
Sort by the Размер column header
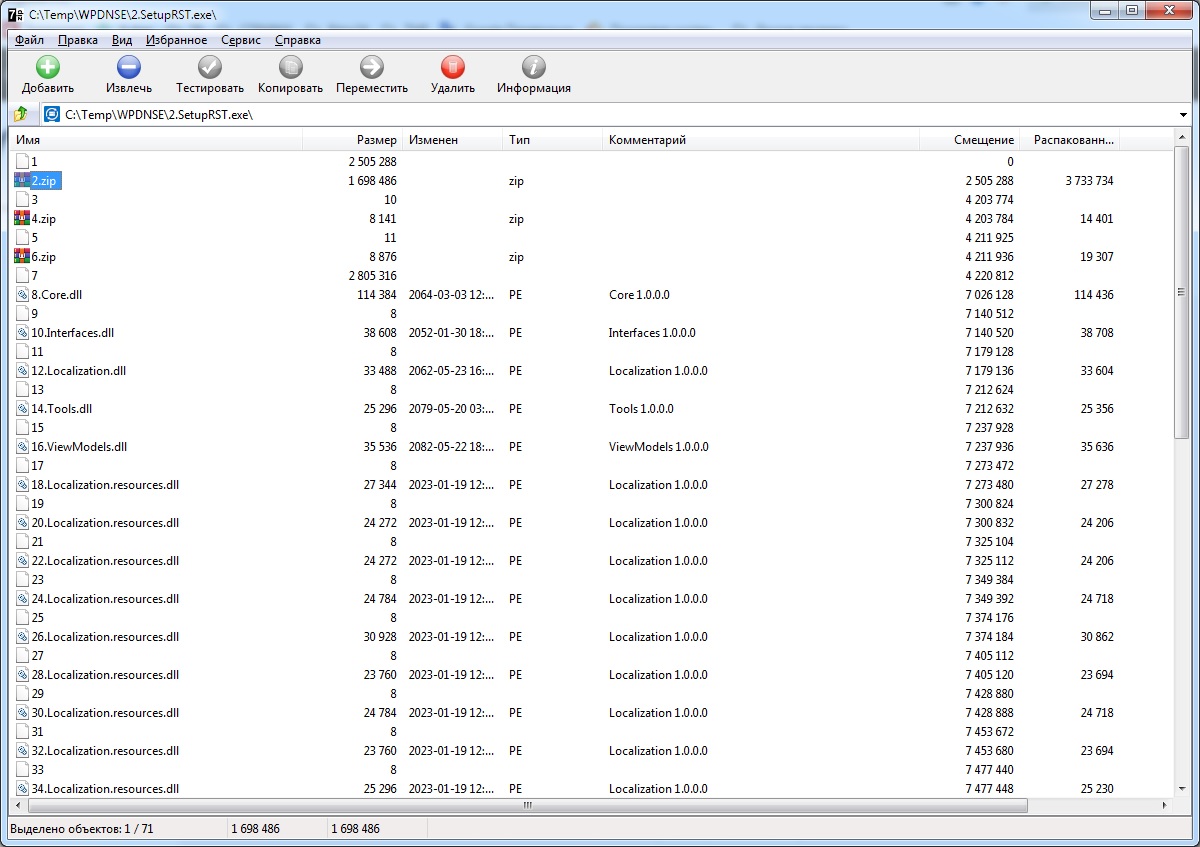click(376, 140)
